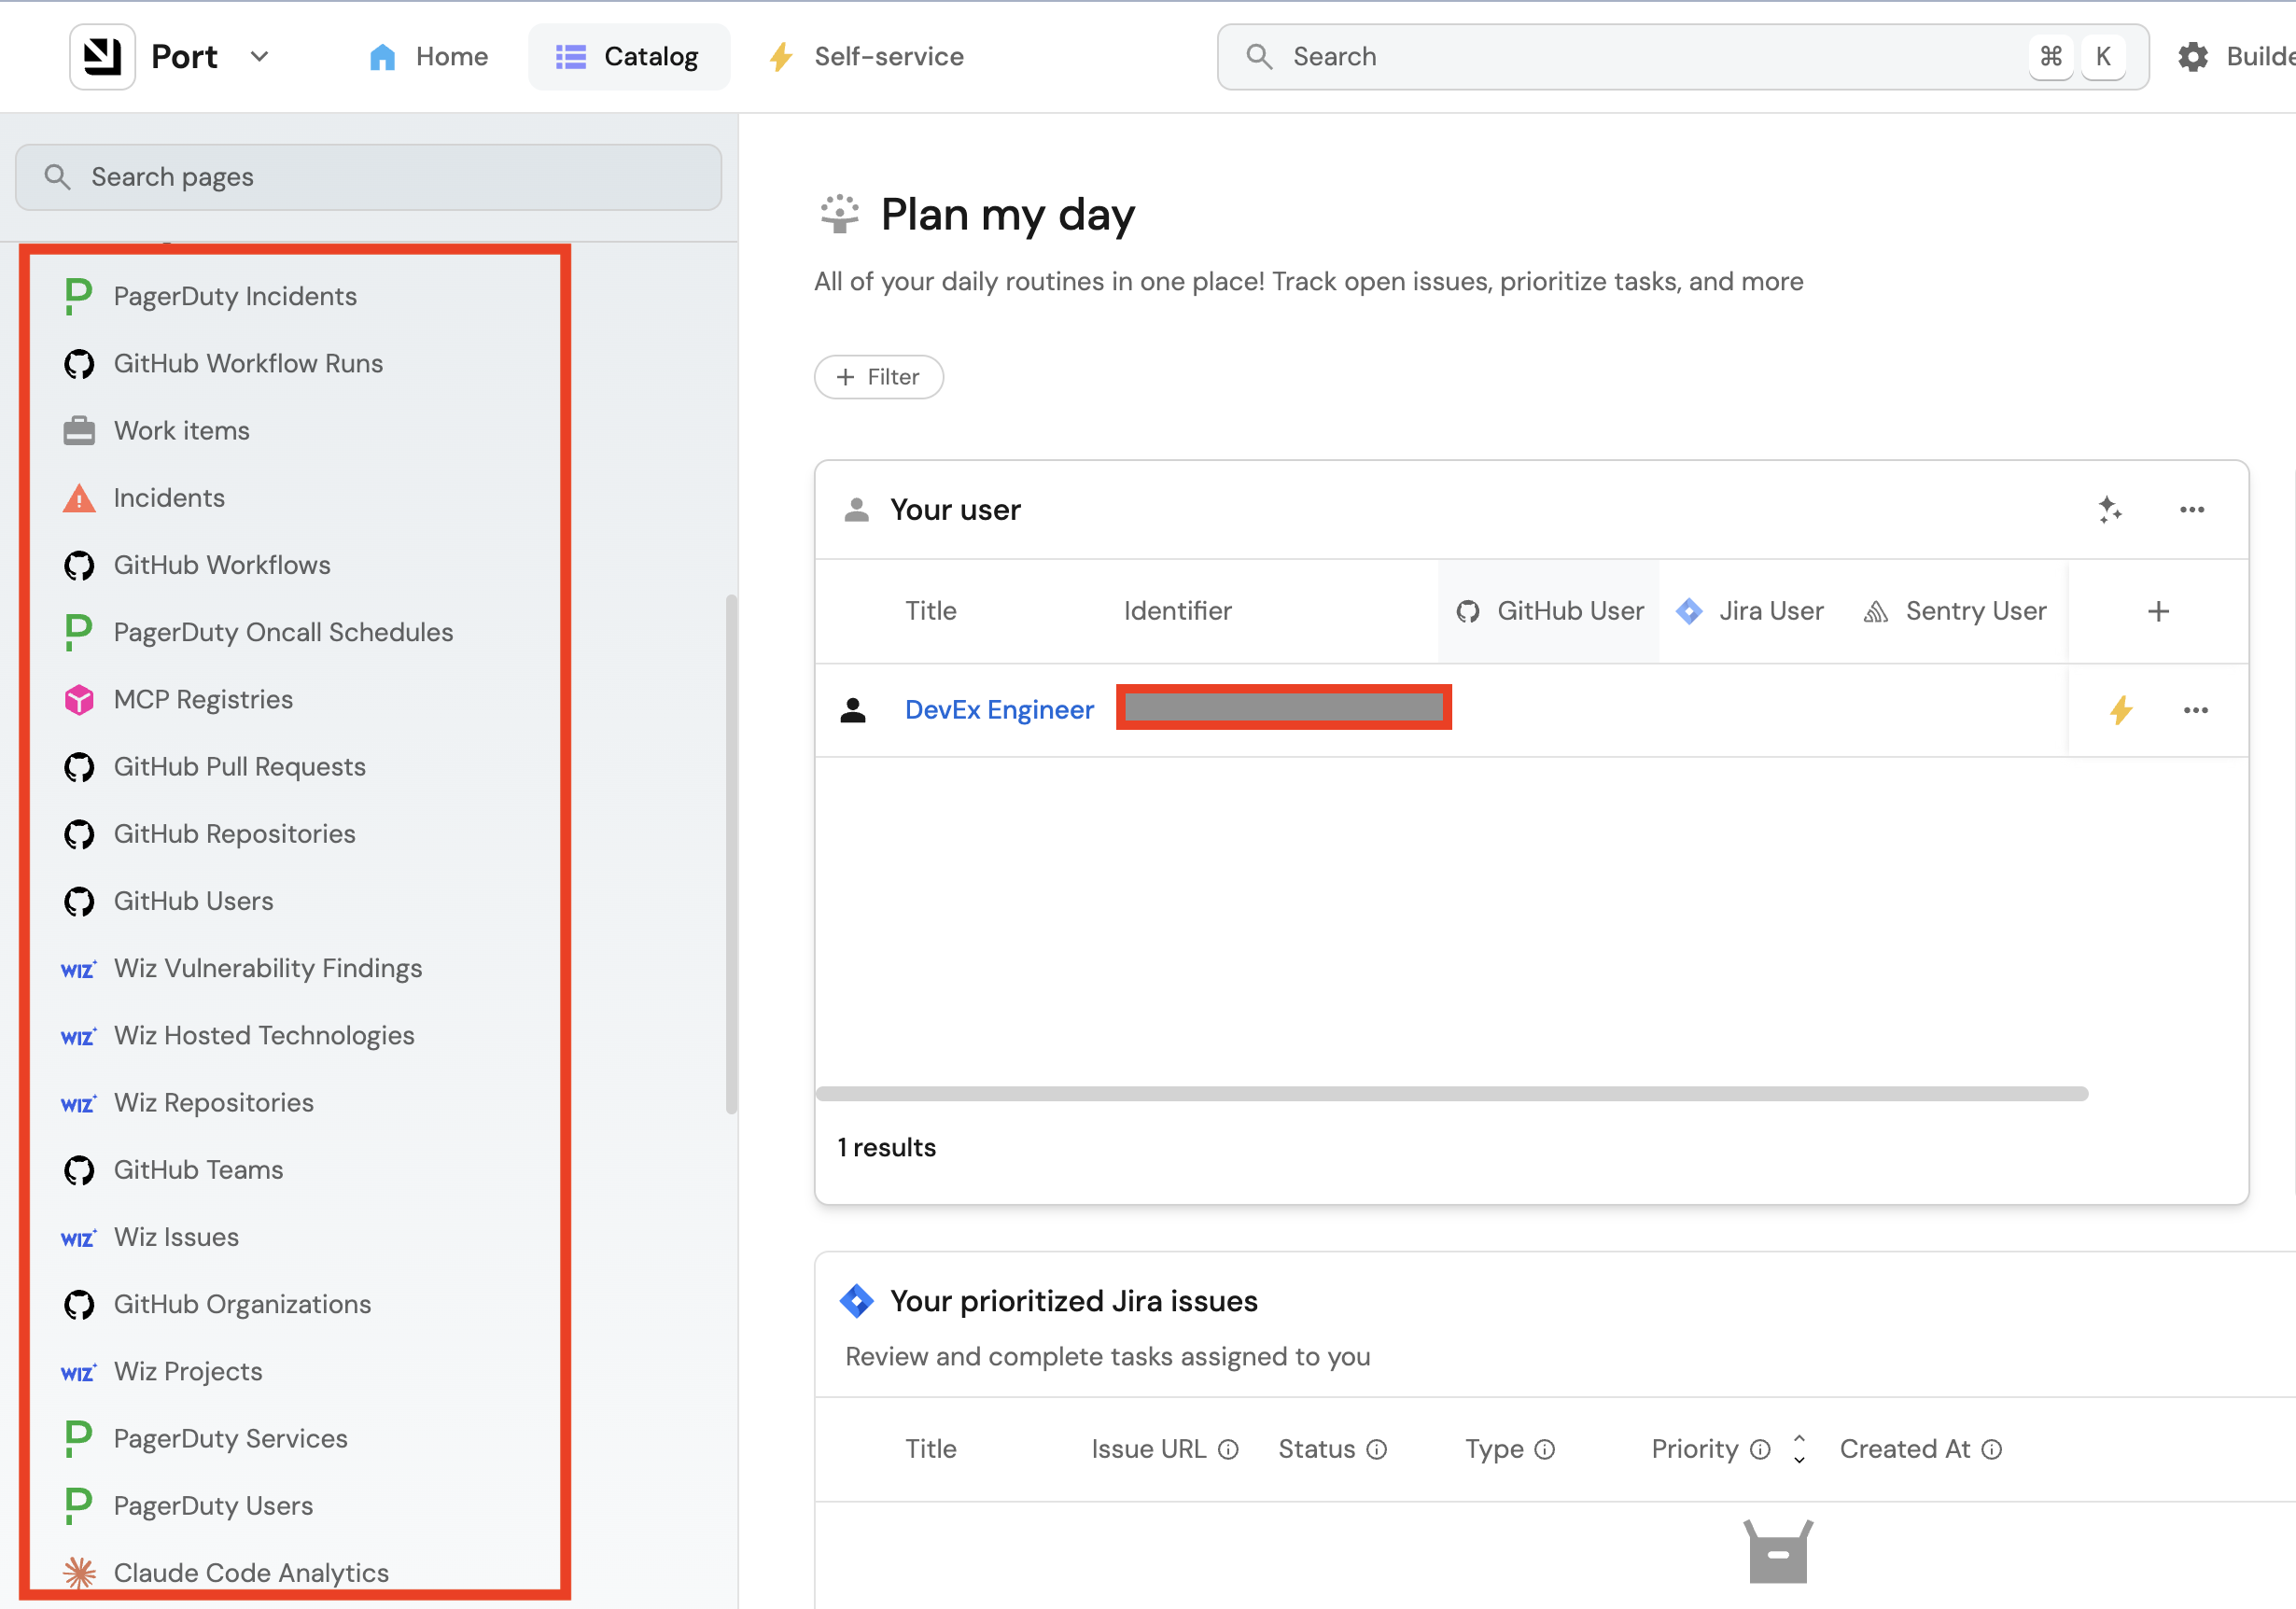This screenshot has height=1609, width=2296.
Task: Click the Filter button
Action: (878, 377)
